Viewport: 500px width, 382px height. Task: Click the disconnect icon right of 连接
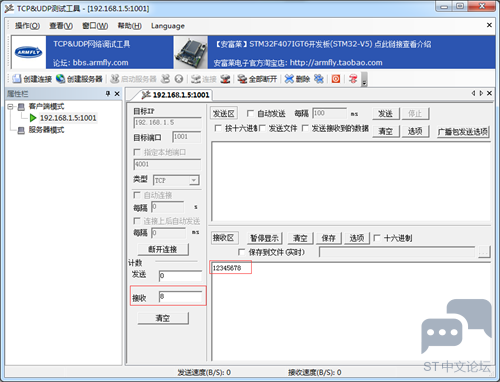226,79
